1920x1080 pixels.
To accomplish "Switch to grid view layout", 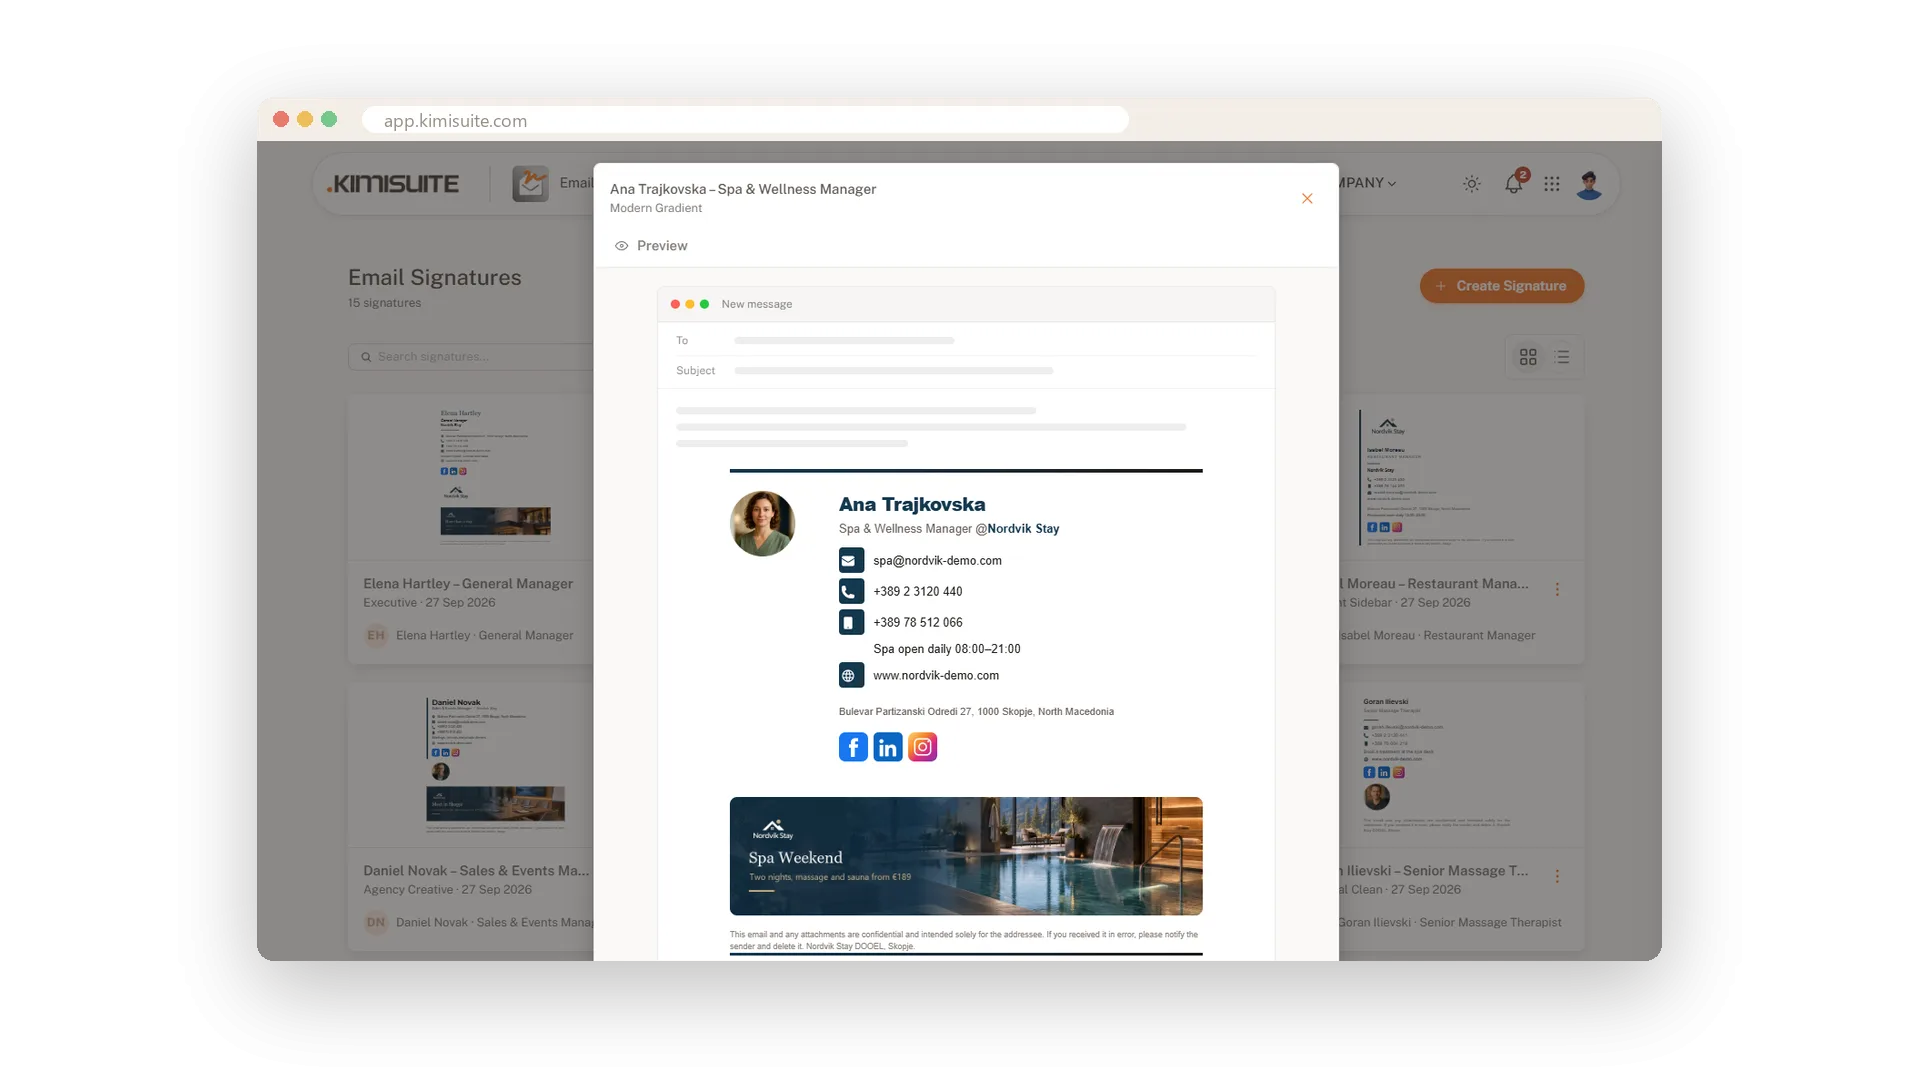I will click(x=1528, y=357).
